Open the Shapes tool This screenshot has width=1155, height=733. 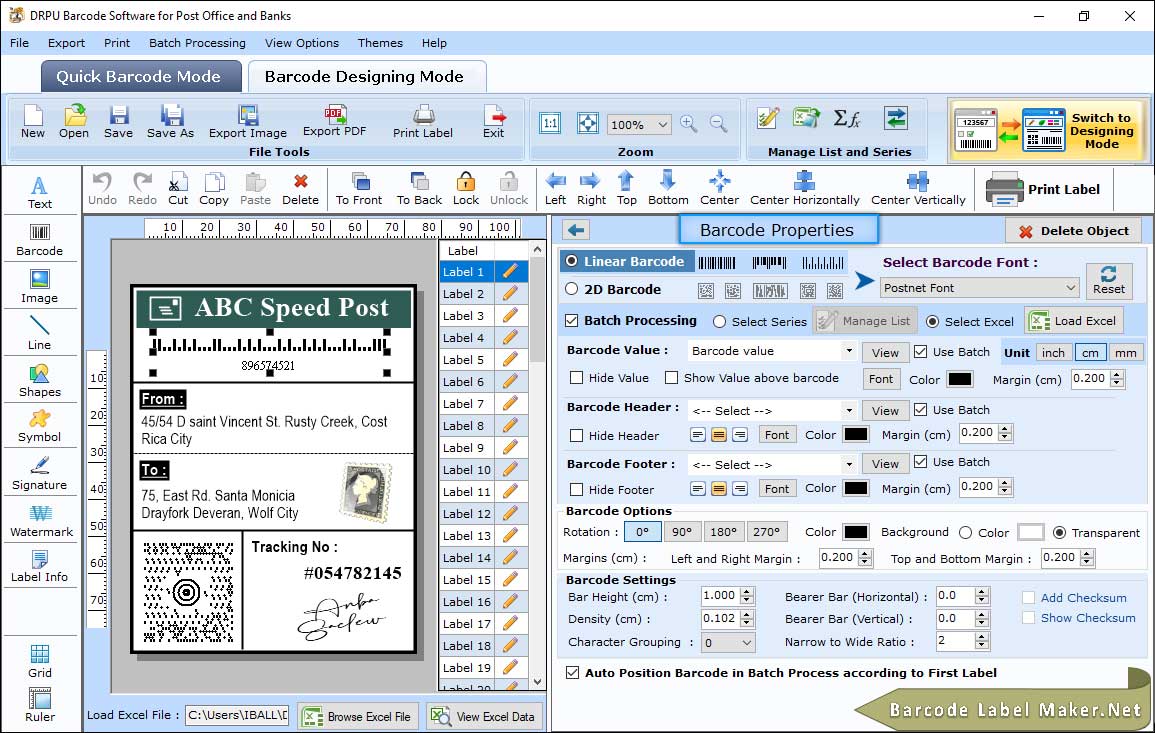(40, 381)
